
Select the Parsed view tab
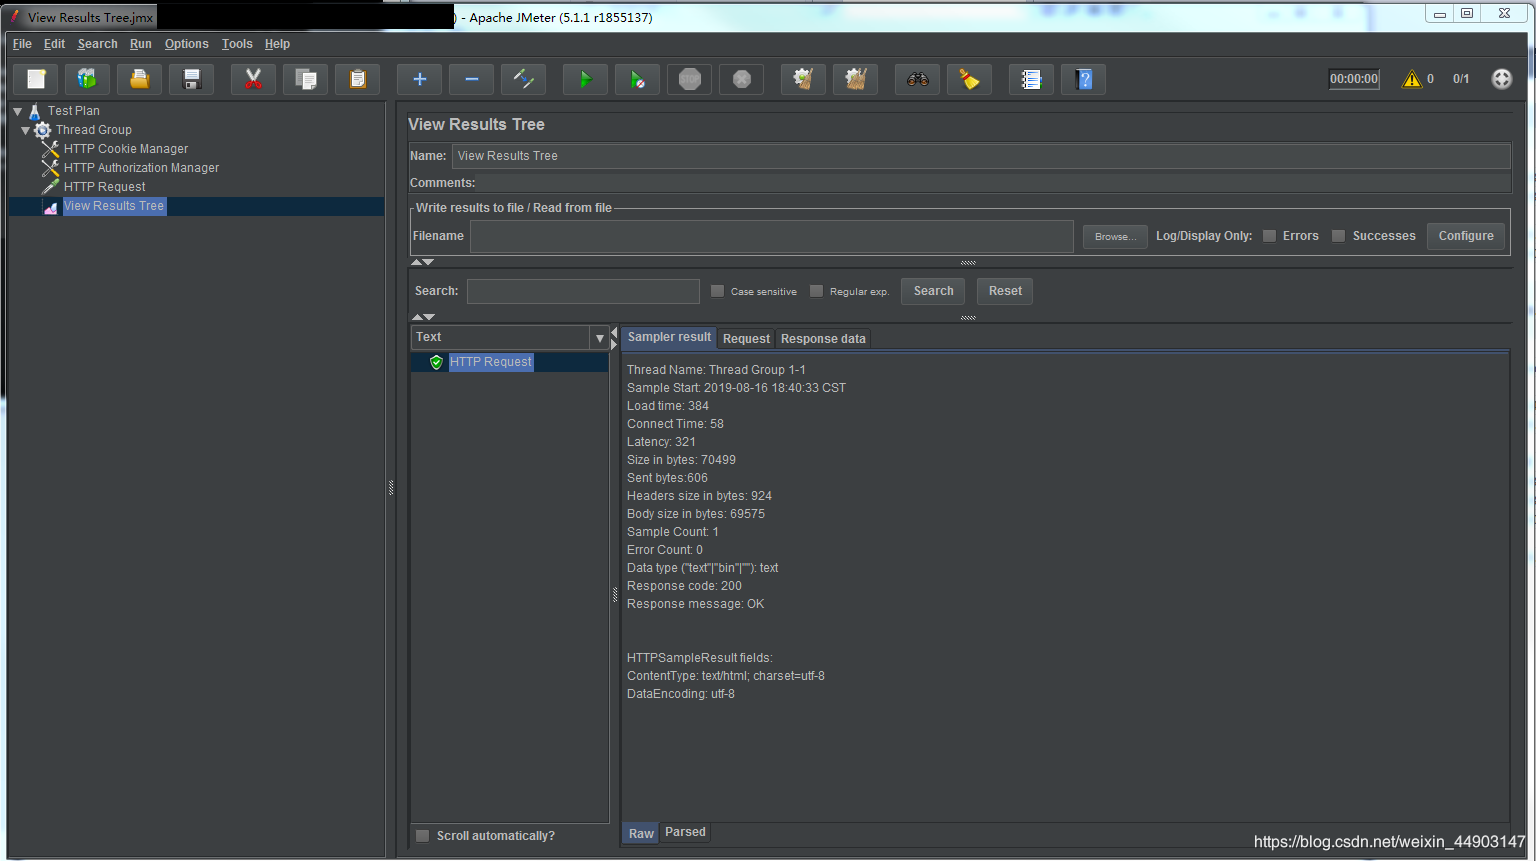pos(685,832)
